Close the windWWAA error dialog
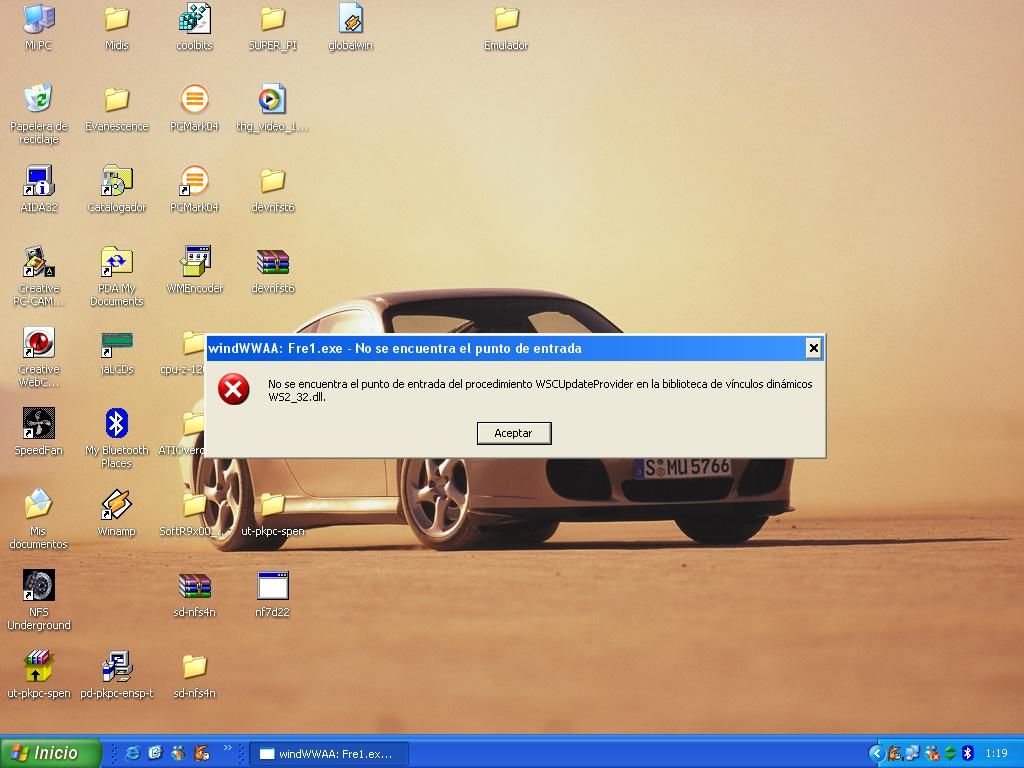 tap(813, 348)
